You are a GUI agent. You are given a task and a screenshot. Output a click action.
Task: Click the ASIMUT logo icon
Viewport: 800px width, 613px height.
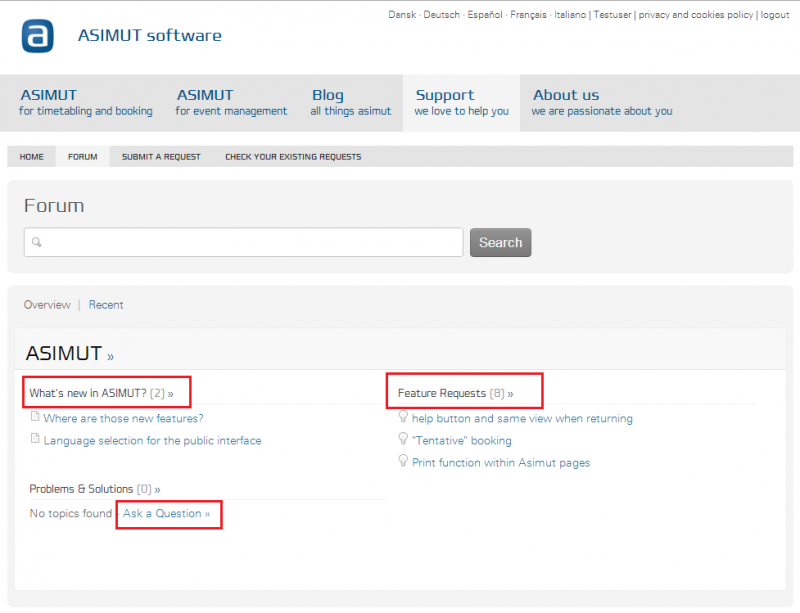[37, 36]
